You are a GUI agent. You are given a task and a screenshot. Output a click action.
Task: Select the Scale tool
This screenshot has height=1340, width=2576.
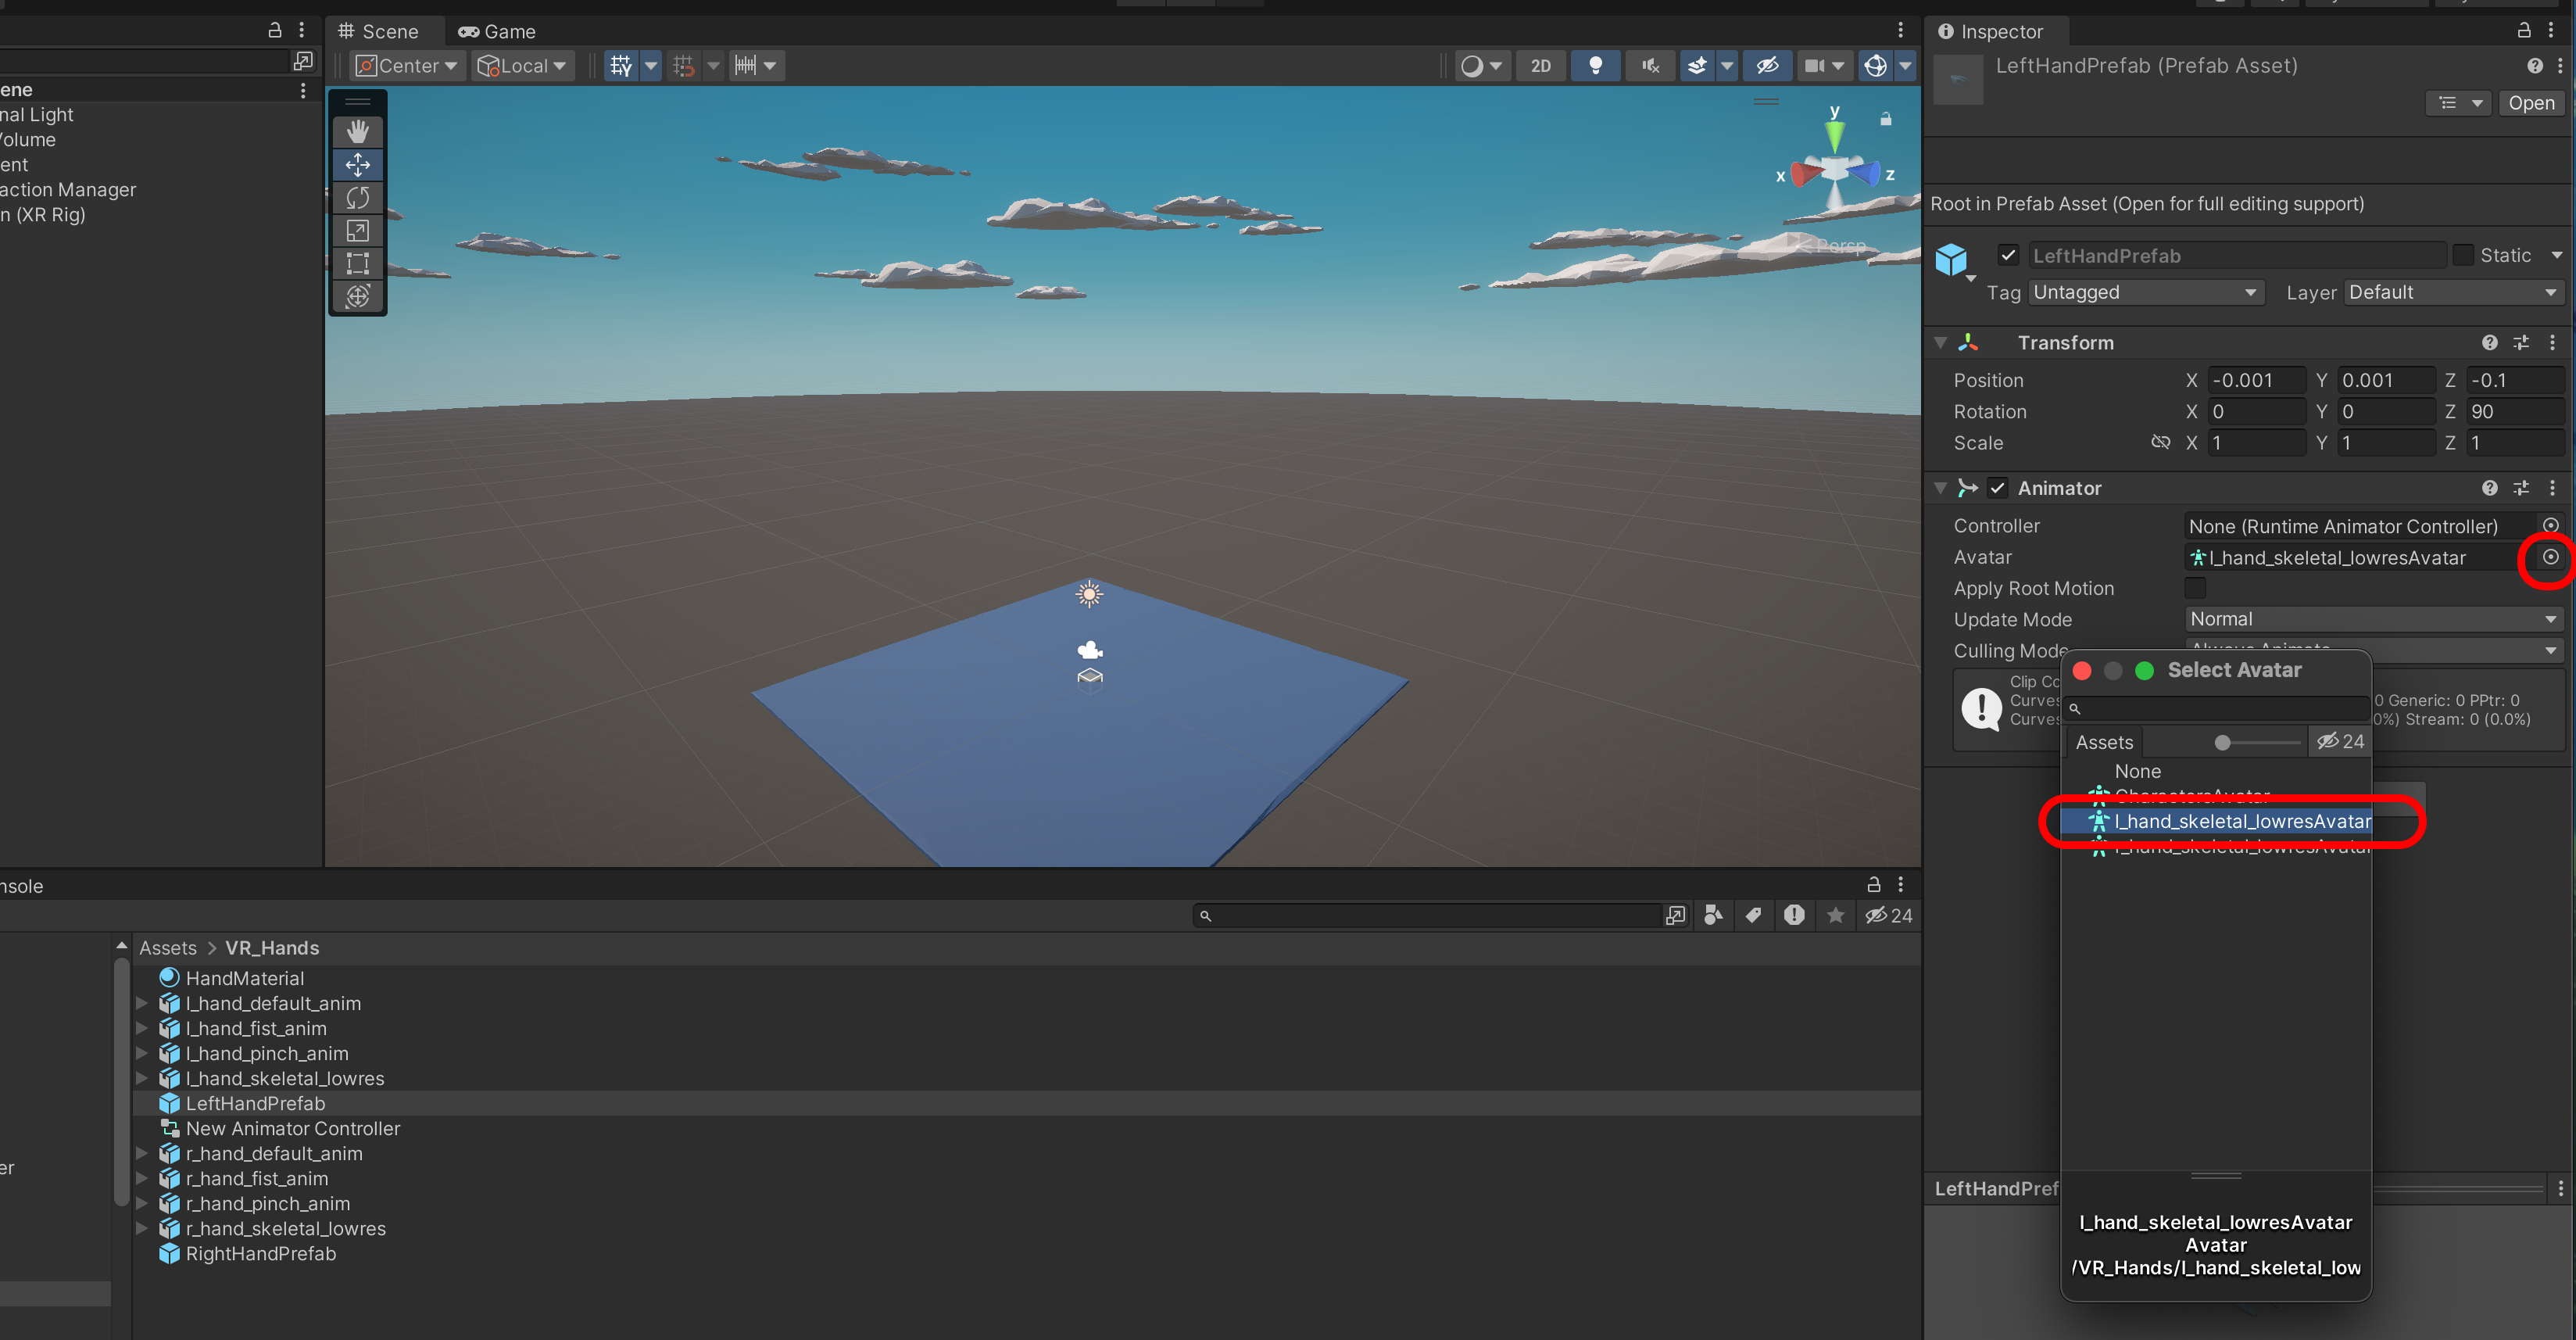click(x=357, y=230)
